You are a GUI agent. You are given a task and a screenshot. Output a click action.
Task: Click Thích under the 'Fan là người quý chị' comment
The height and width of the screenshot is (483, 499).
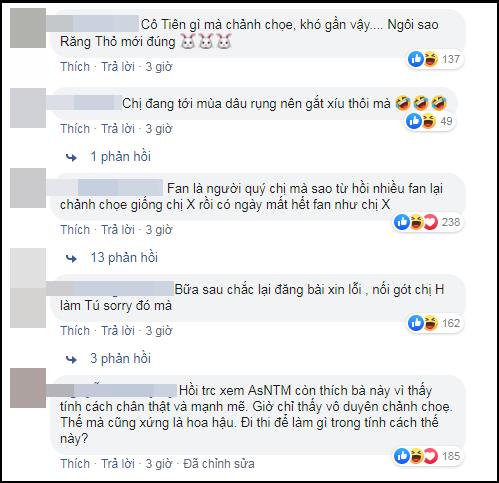click(x=75, y=230)
